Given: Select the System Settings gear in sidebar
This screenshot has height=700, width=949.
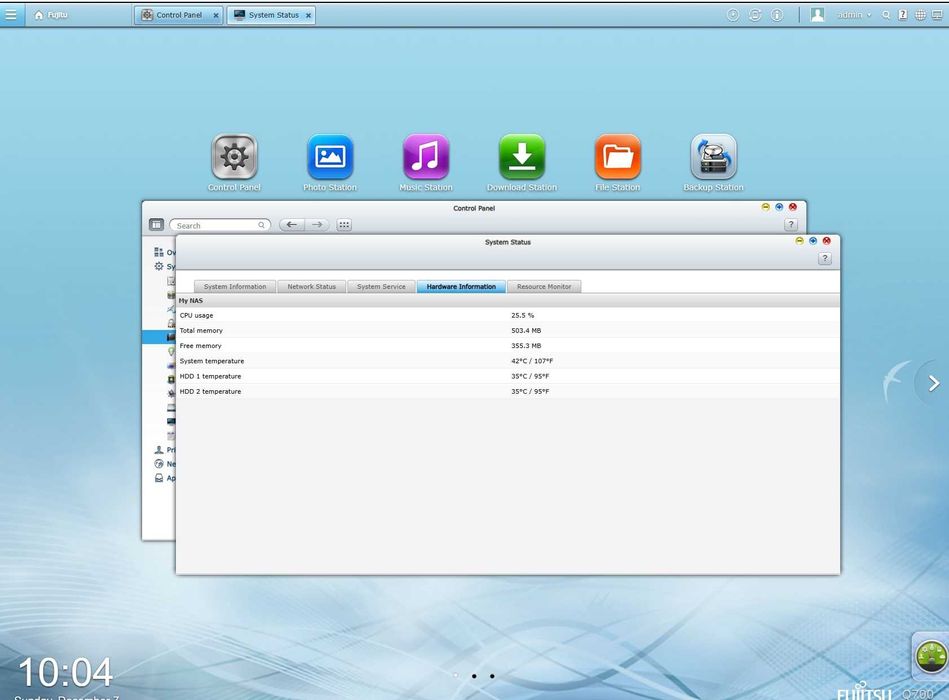Looking at the screenshot, I should tap(164, 266).
